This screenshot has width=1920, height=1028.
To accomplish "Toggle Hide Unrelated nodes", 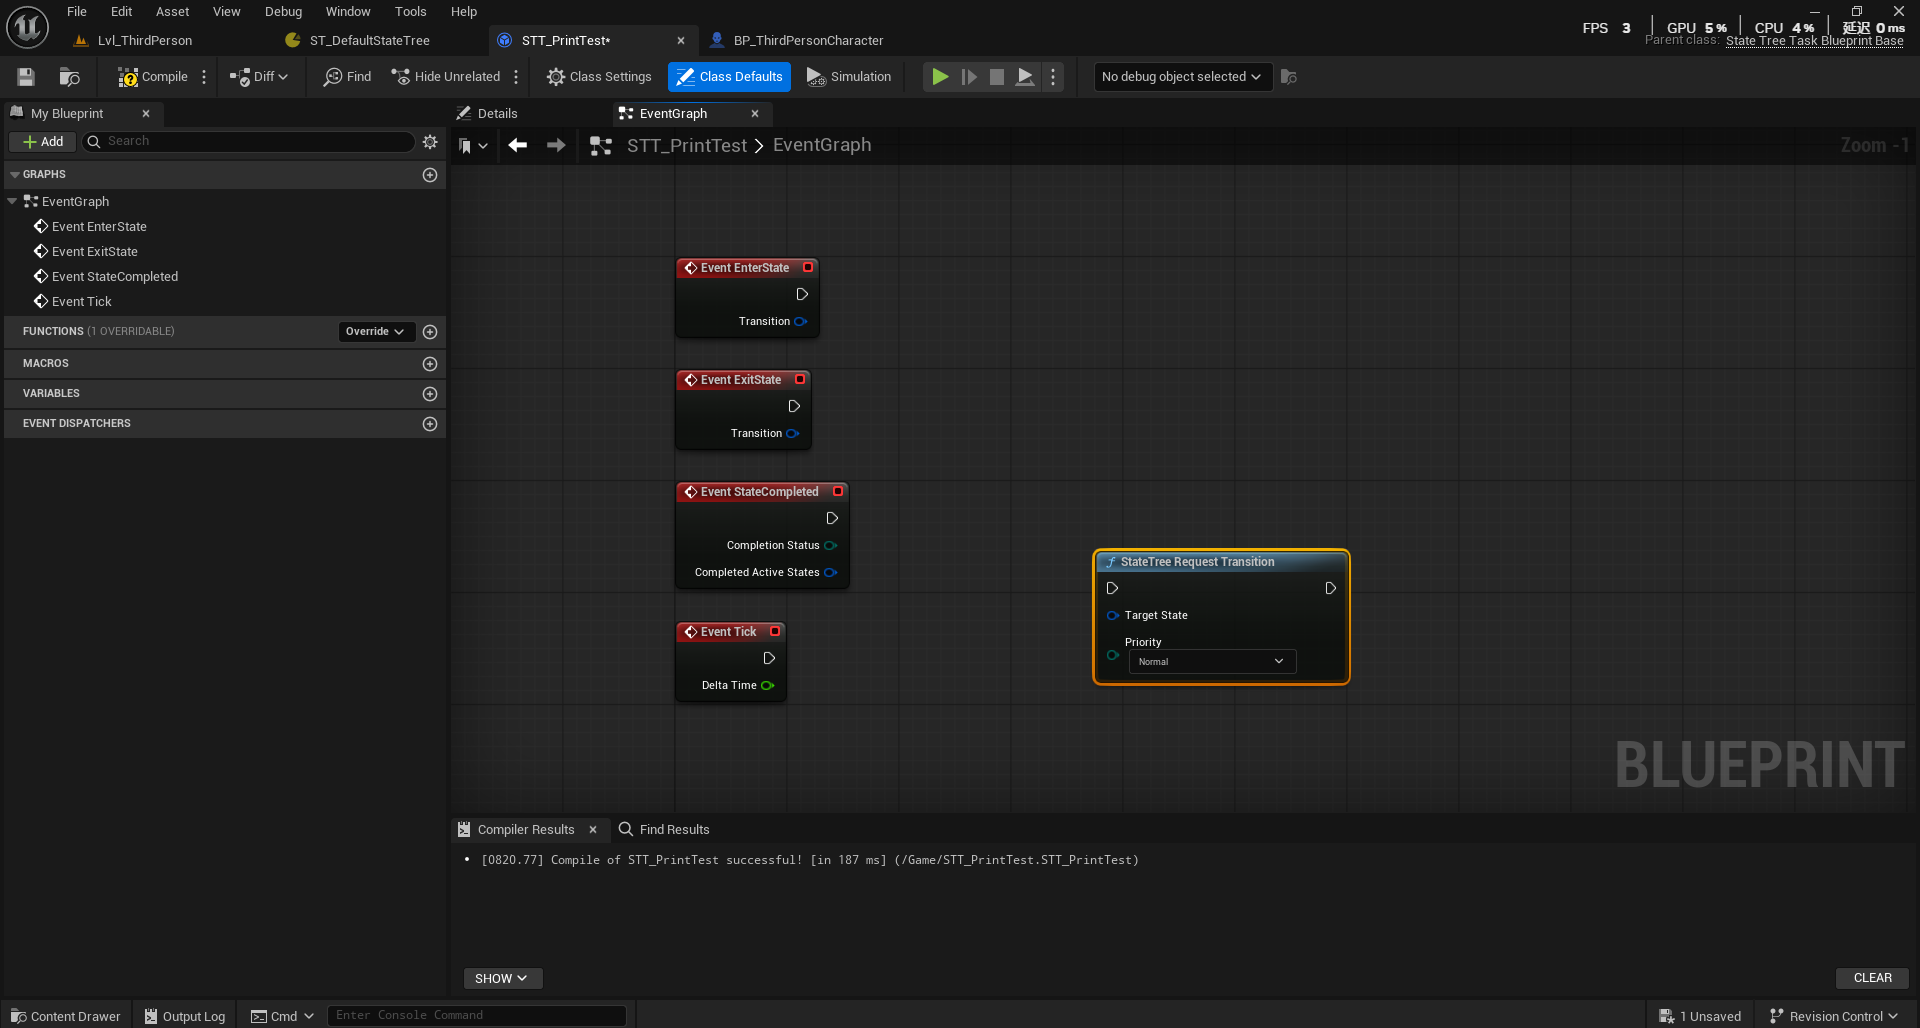I will (x=446, y=77).
